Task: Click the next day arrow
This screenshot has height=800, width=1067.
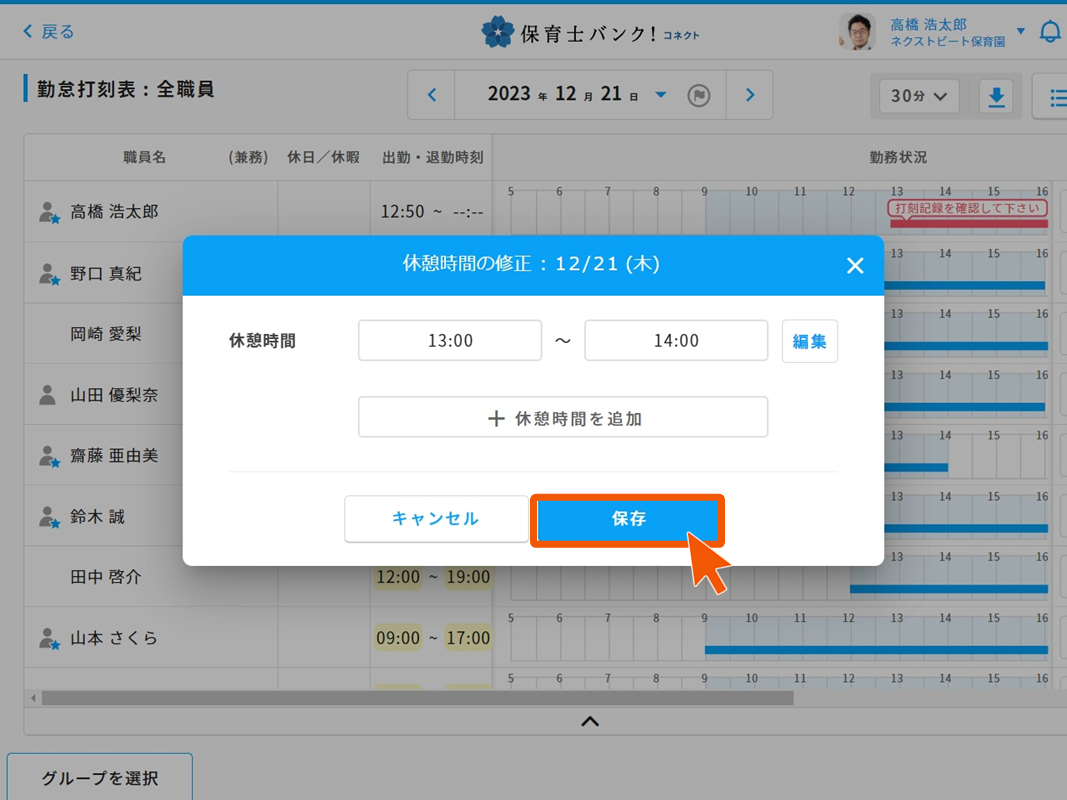Action: [x=748, y=94]
